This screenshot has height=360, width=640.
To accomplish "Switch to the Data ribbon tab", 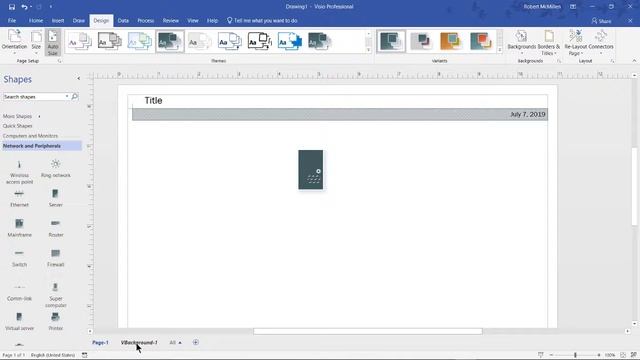I will (x=123, y=20).
